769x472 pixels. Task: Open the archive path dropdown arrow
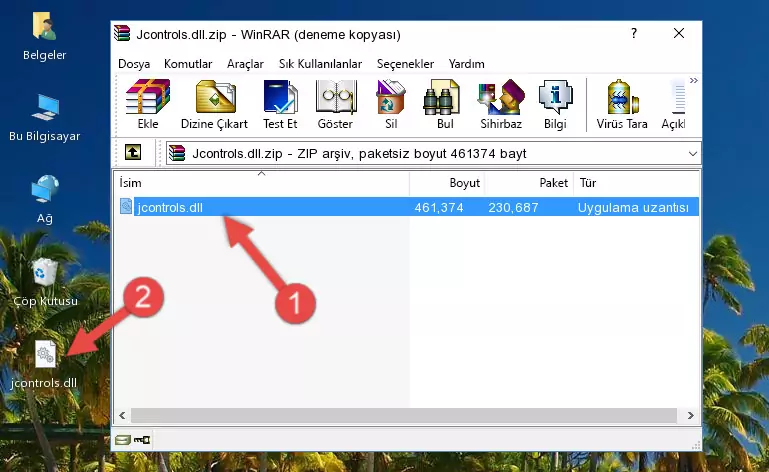click(x=692, y=154)
